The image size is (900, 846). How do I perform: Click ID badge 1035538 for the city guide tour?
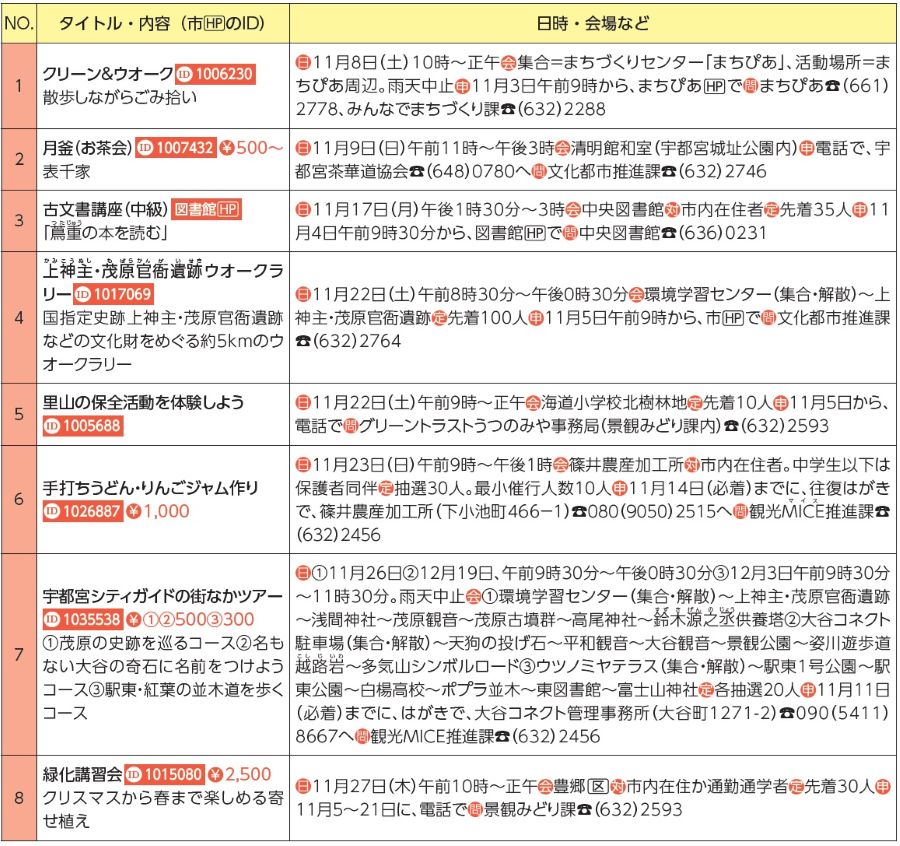pos(82,617)
